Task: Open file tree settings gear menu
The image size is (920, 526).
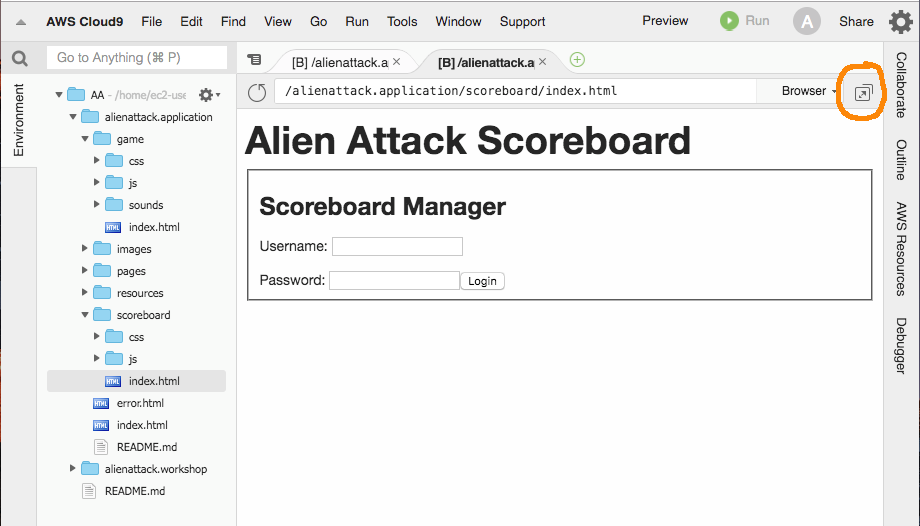Action: pos(209,95)
